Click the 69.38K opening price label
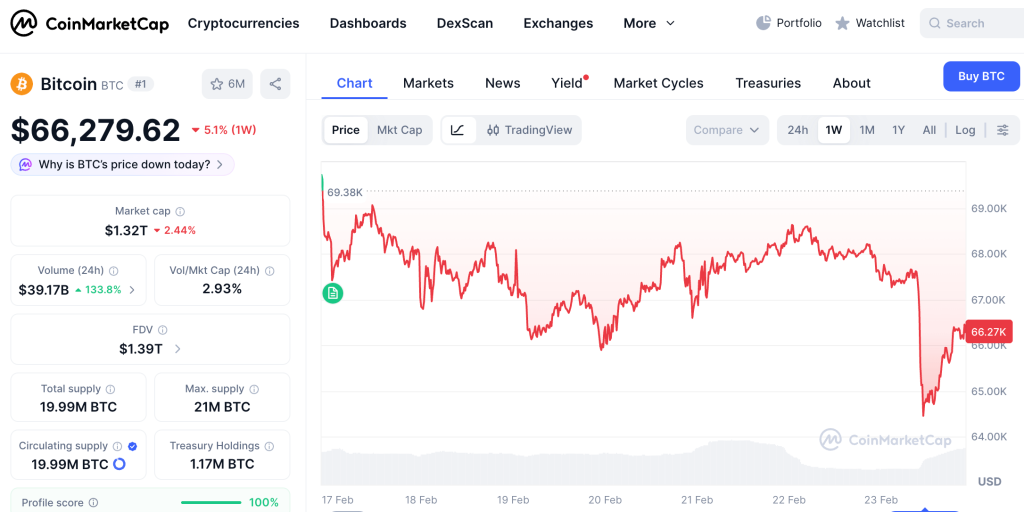This screenshot has width=1024, height=512. click(x=345, y=192)
